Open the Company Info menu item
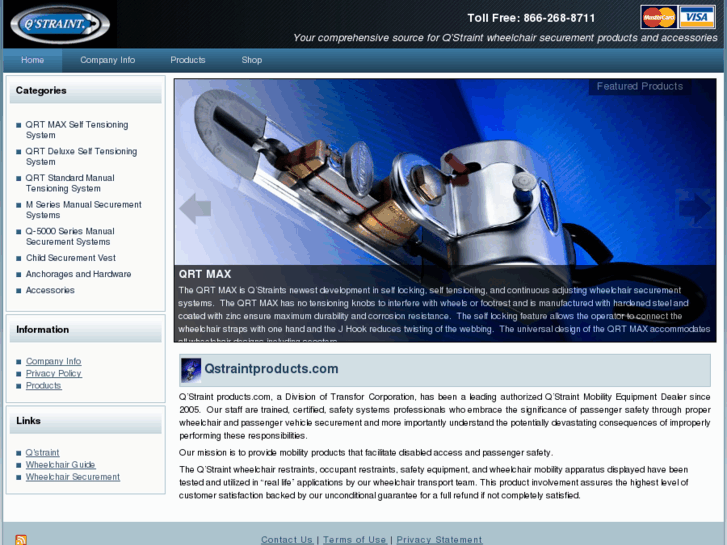This screenshot has height=545, width=727. pos(108,60)
